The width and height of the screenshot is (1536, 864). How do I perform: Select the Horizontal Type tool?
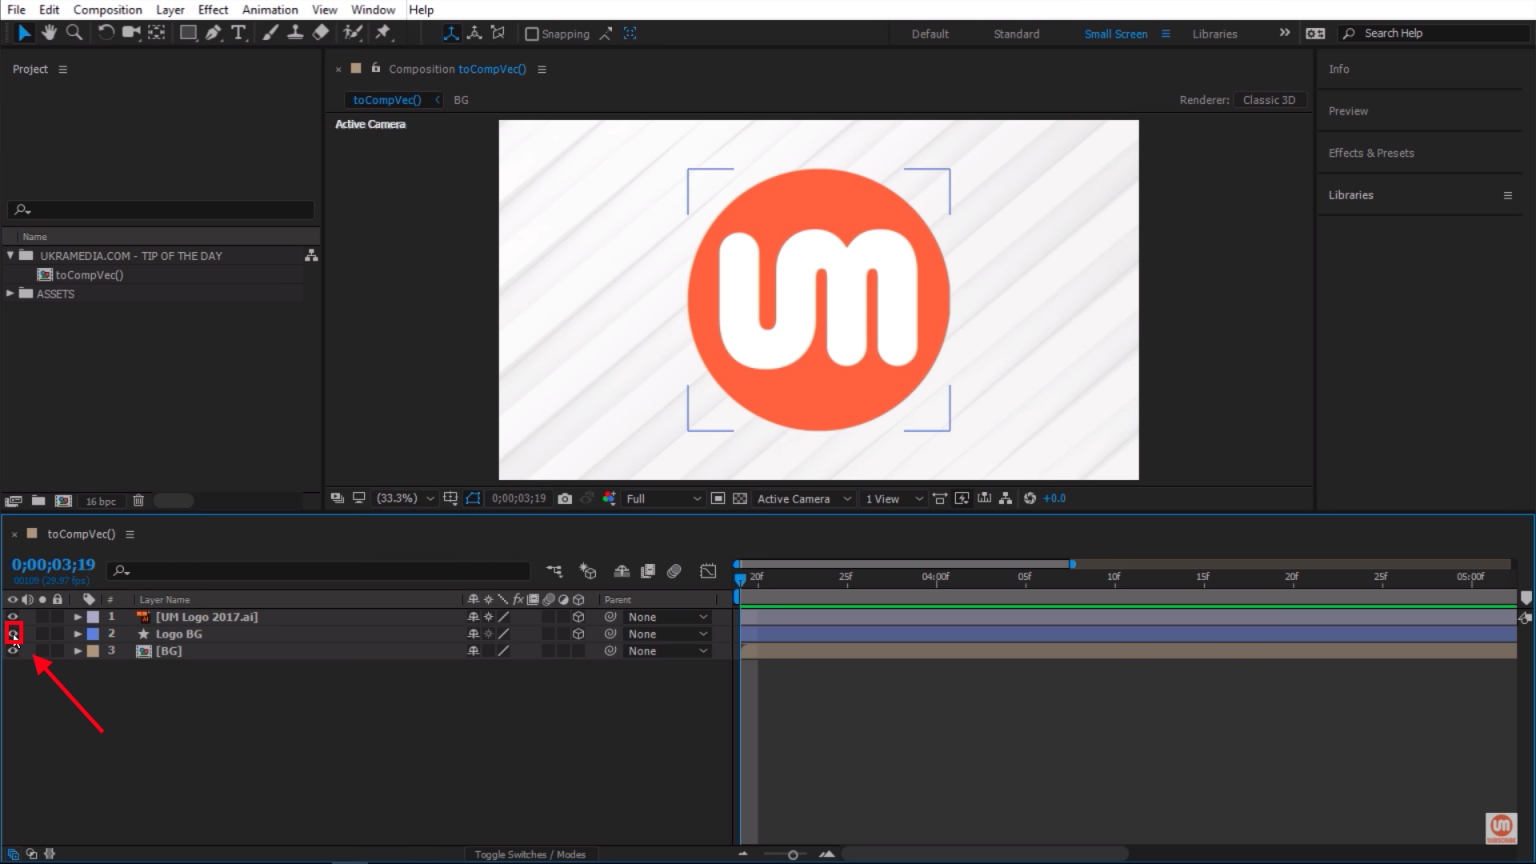click(238, 33)
